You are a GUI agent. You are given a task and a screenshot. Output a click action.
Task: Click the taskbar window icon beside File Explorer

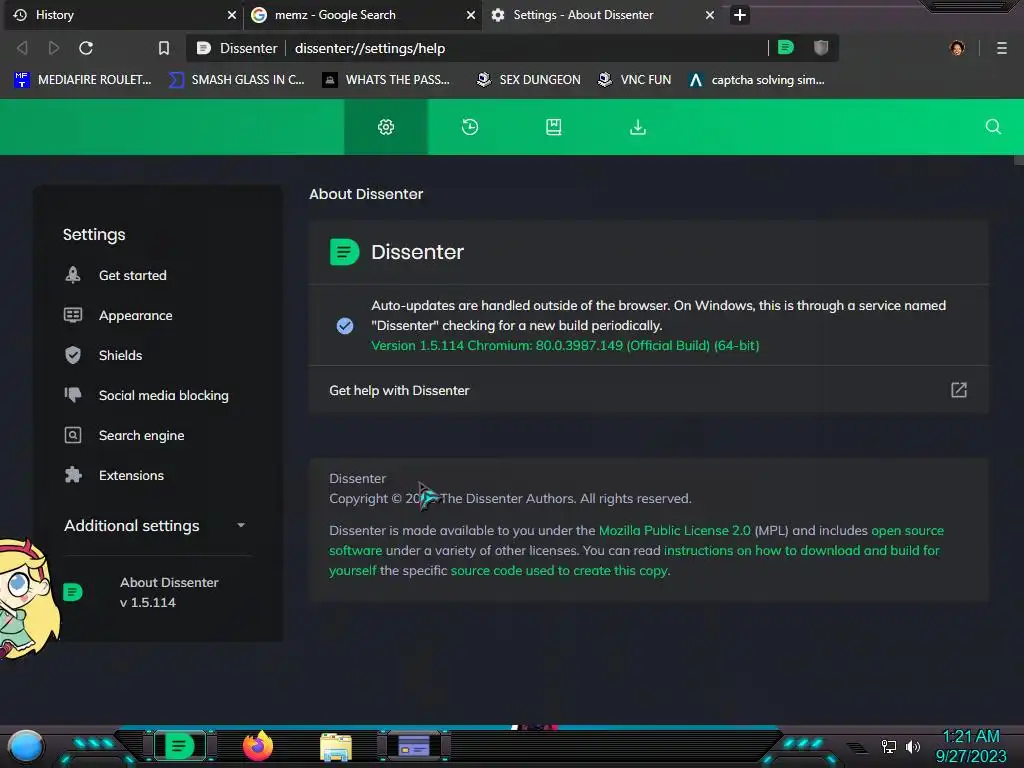(413, 746)
